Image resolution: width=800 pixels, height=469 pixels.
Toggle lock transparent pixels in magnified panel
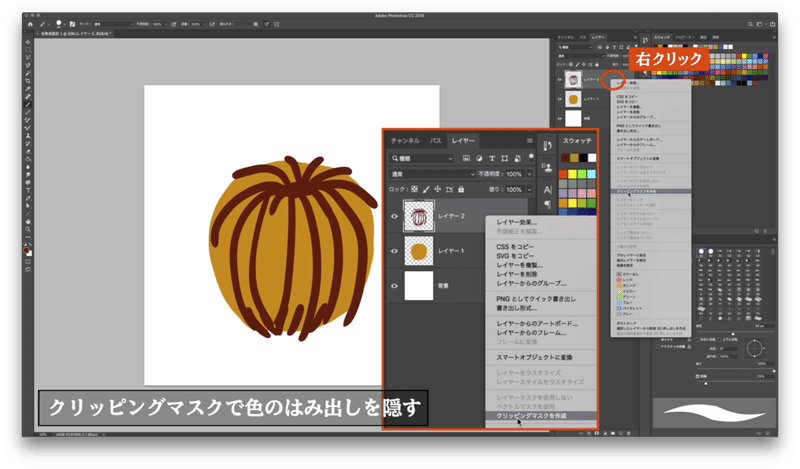(x=414, y=189)
